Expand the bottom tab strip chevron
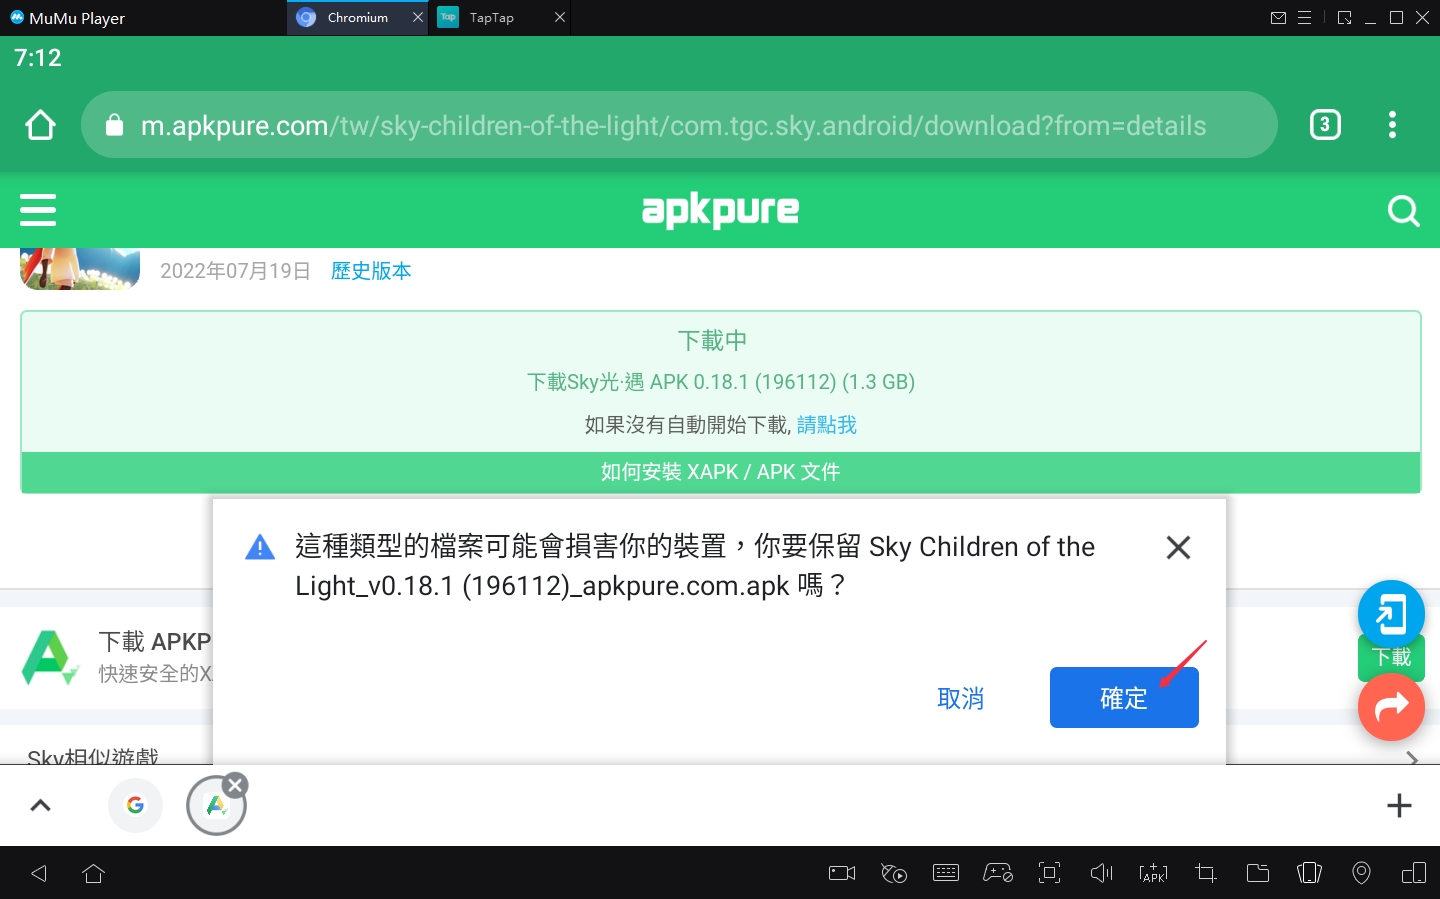 pos(41,805)
